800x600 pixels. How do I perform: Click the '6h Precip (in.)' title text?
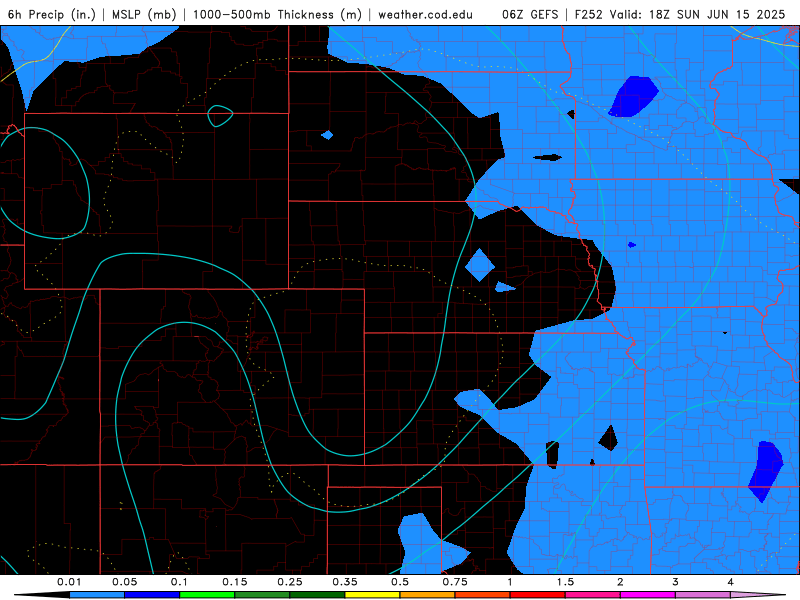52,14
